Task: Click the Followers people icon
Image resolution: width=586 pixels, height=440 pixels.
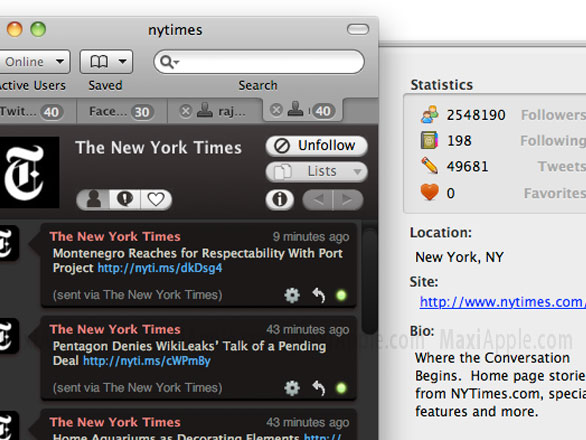Action: (x=429, y=115)
